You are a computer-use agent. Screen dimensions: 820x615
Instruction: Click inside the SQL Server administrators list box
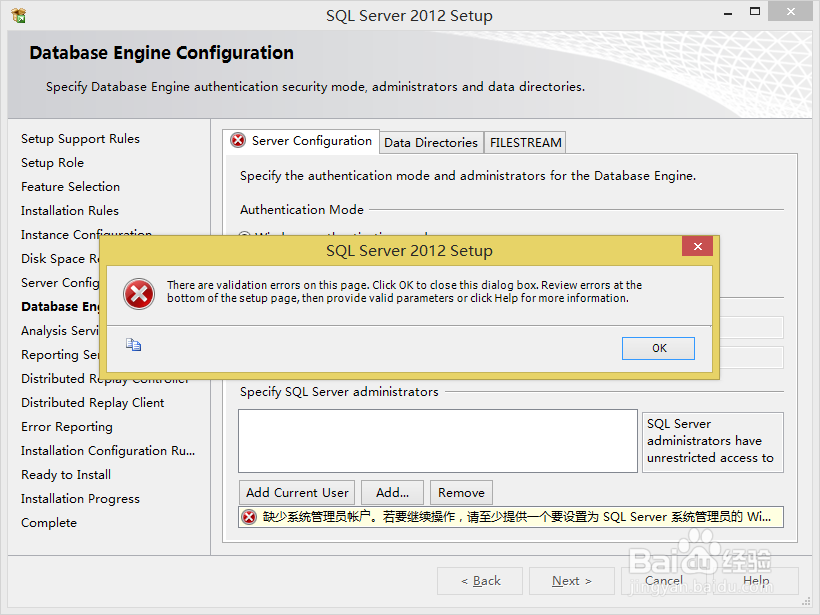(x=437, y=440)
